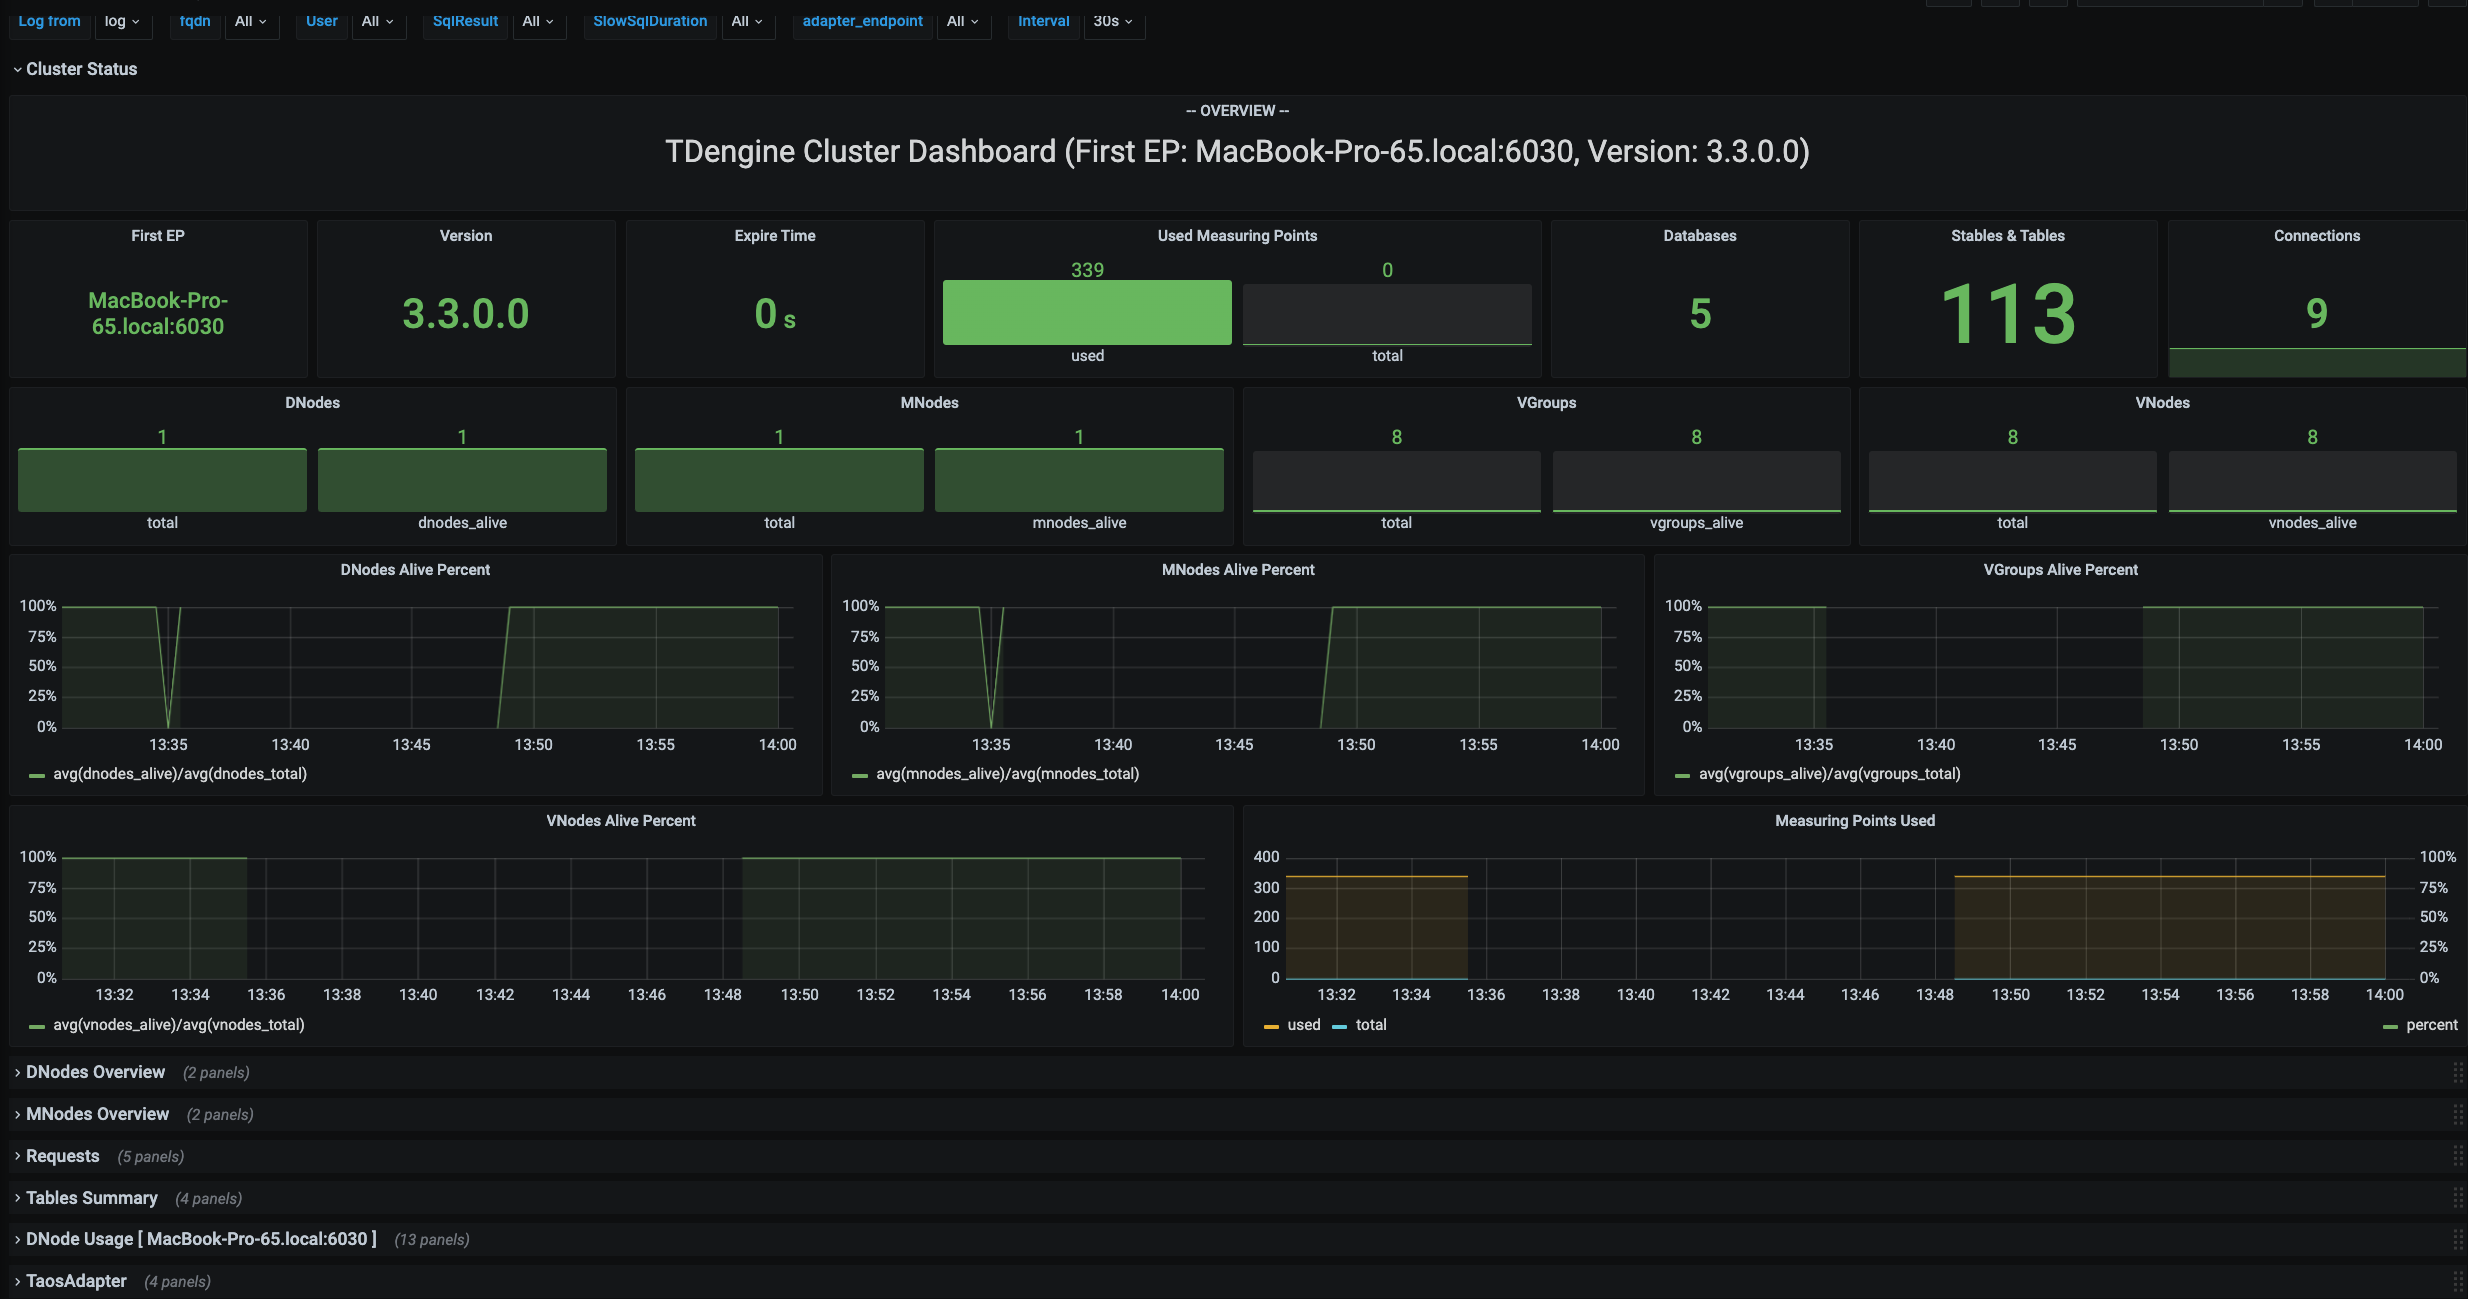Screen dimensions: 2468x1299
Task: Click the dnodes_alive gauge bar
Action: point(462,480)
